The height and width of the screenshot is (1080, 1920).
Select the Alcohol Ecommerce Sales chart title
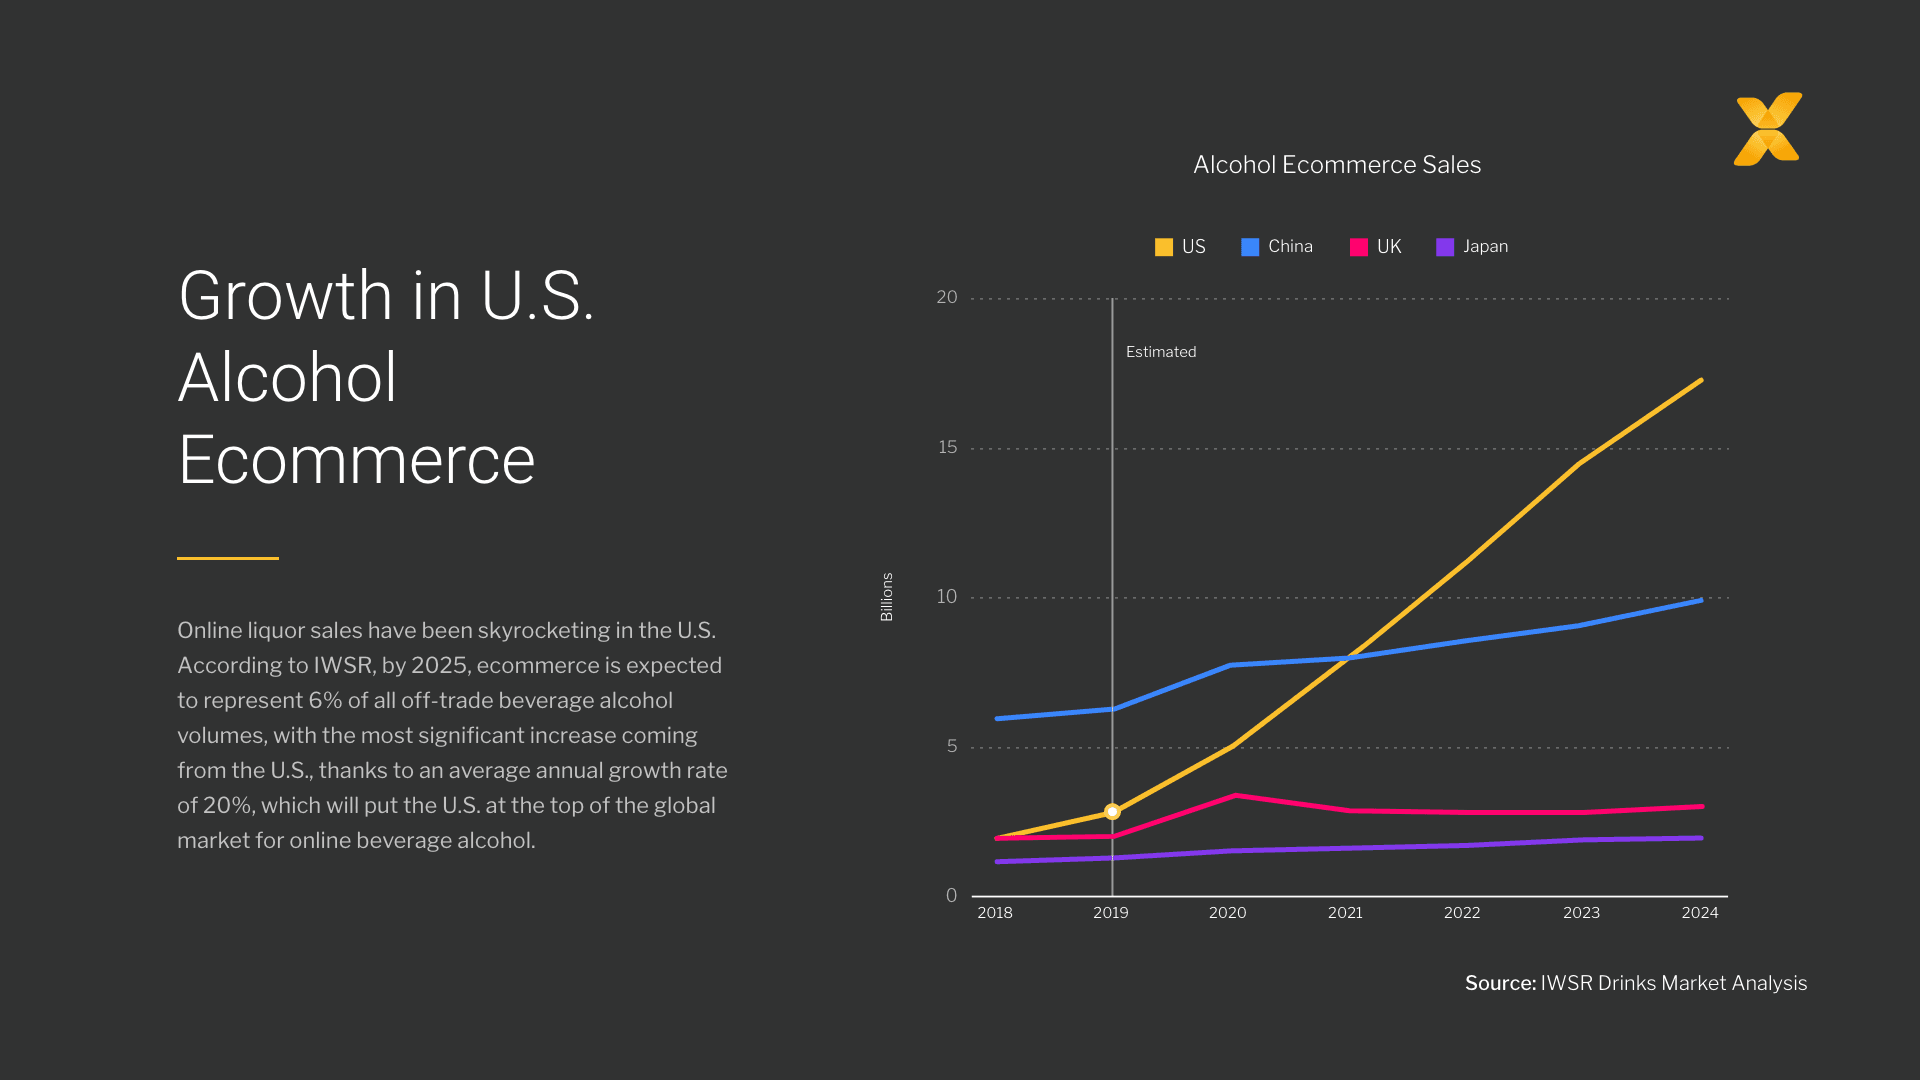click(x=1337, y=164)
